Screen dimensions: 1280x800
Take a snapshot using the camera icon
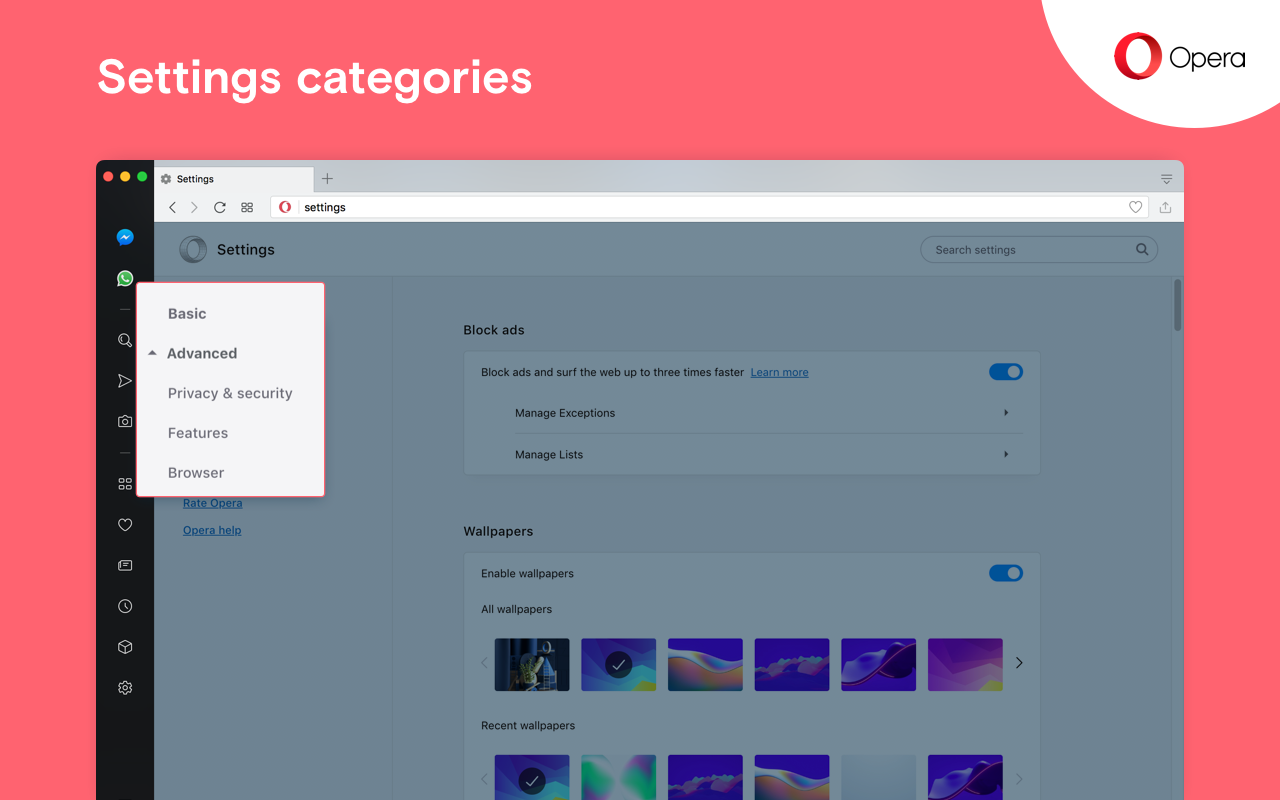(124, 421)
